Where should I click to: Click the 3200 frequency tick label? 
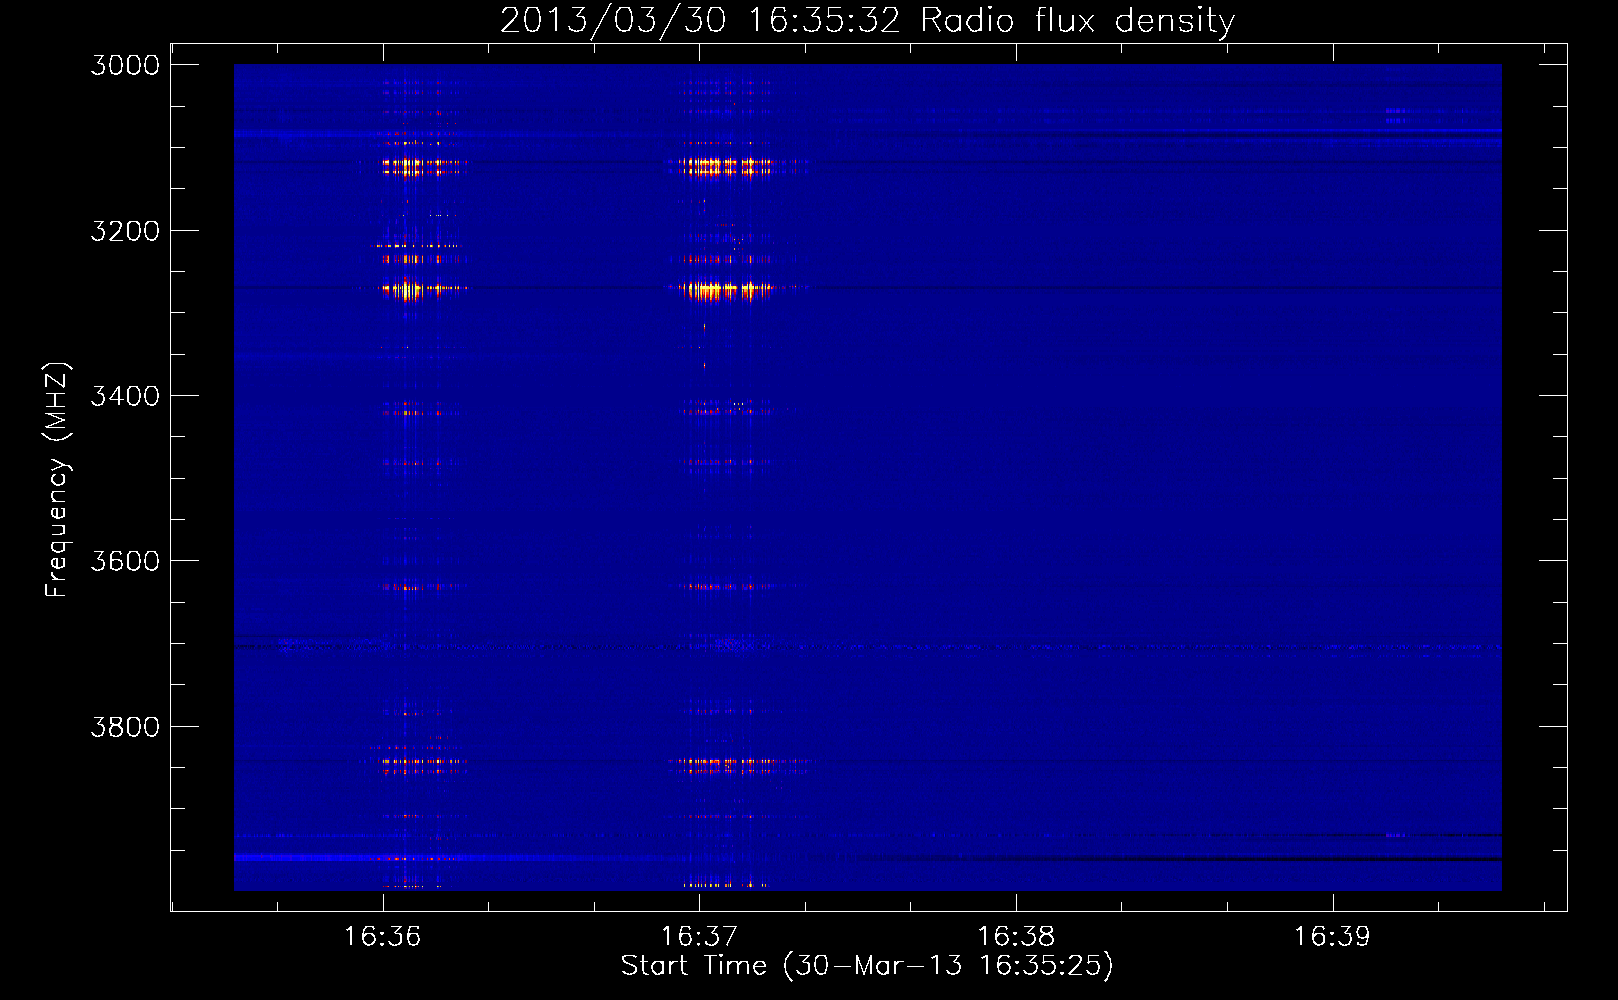[125, 231]
